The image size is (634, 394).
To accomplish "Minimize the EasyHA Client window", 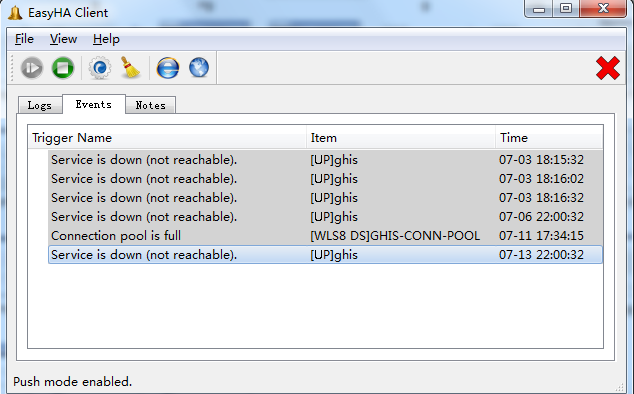I will click(x=539, y=9).
